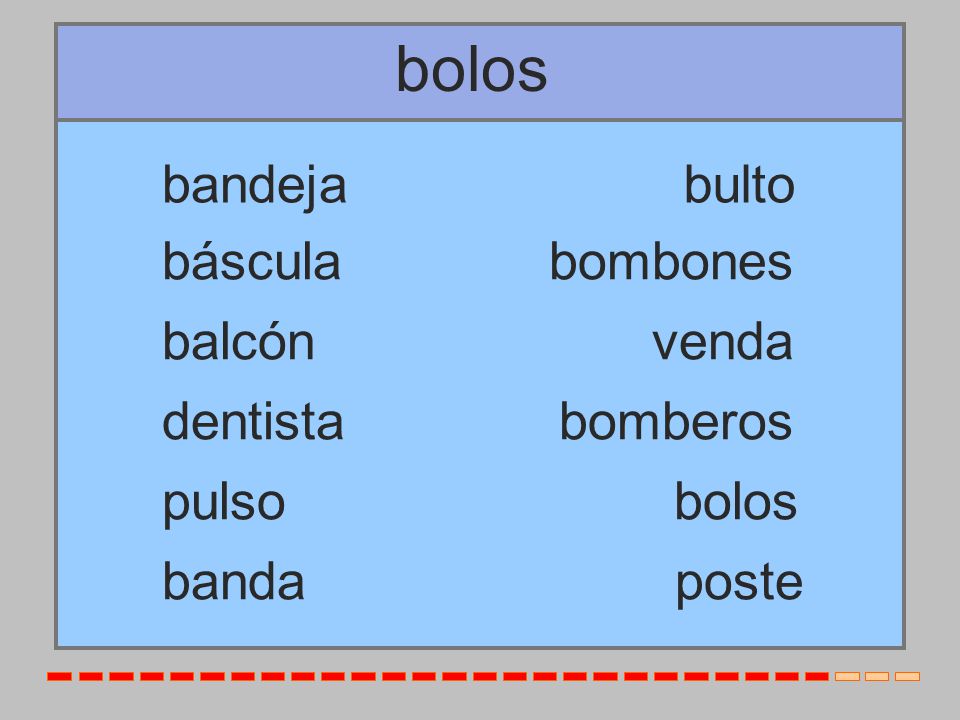Click the word bombones
960x720 pixels.
(x=670, y=261)
